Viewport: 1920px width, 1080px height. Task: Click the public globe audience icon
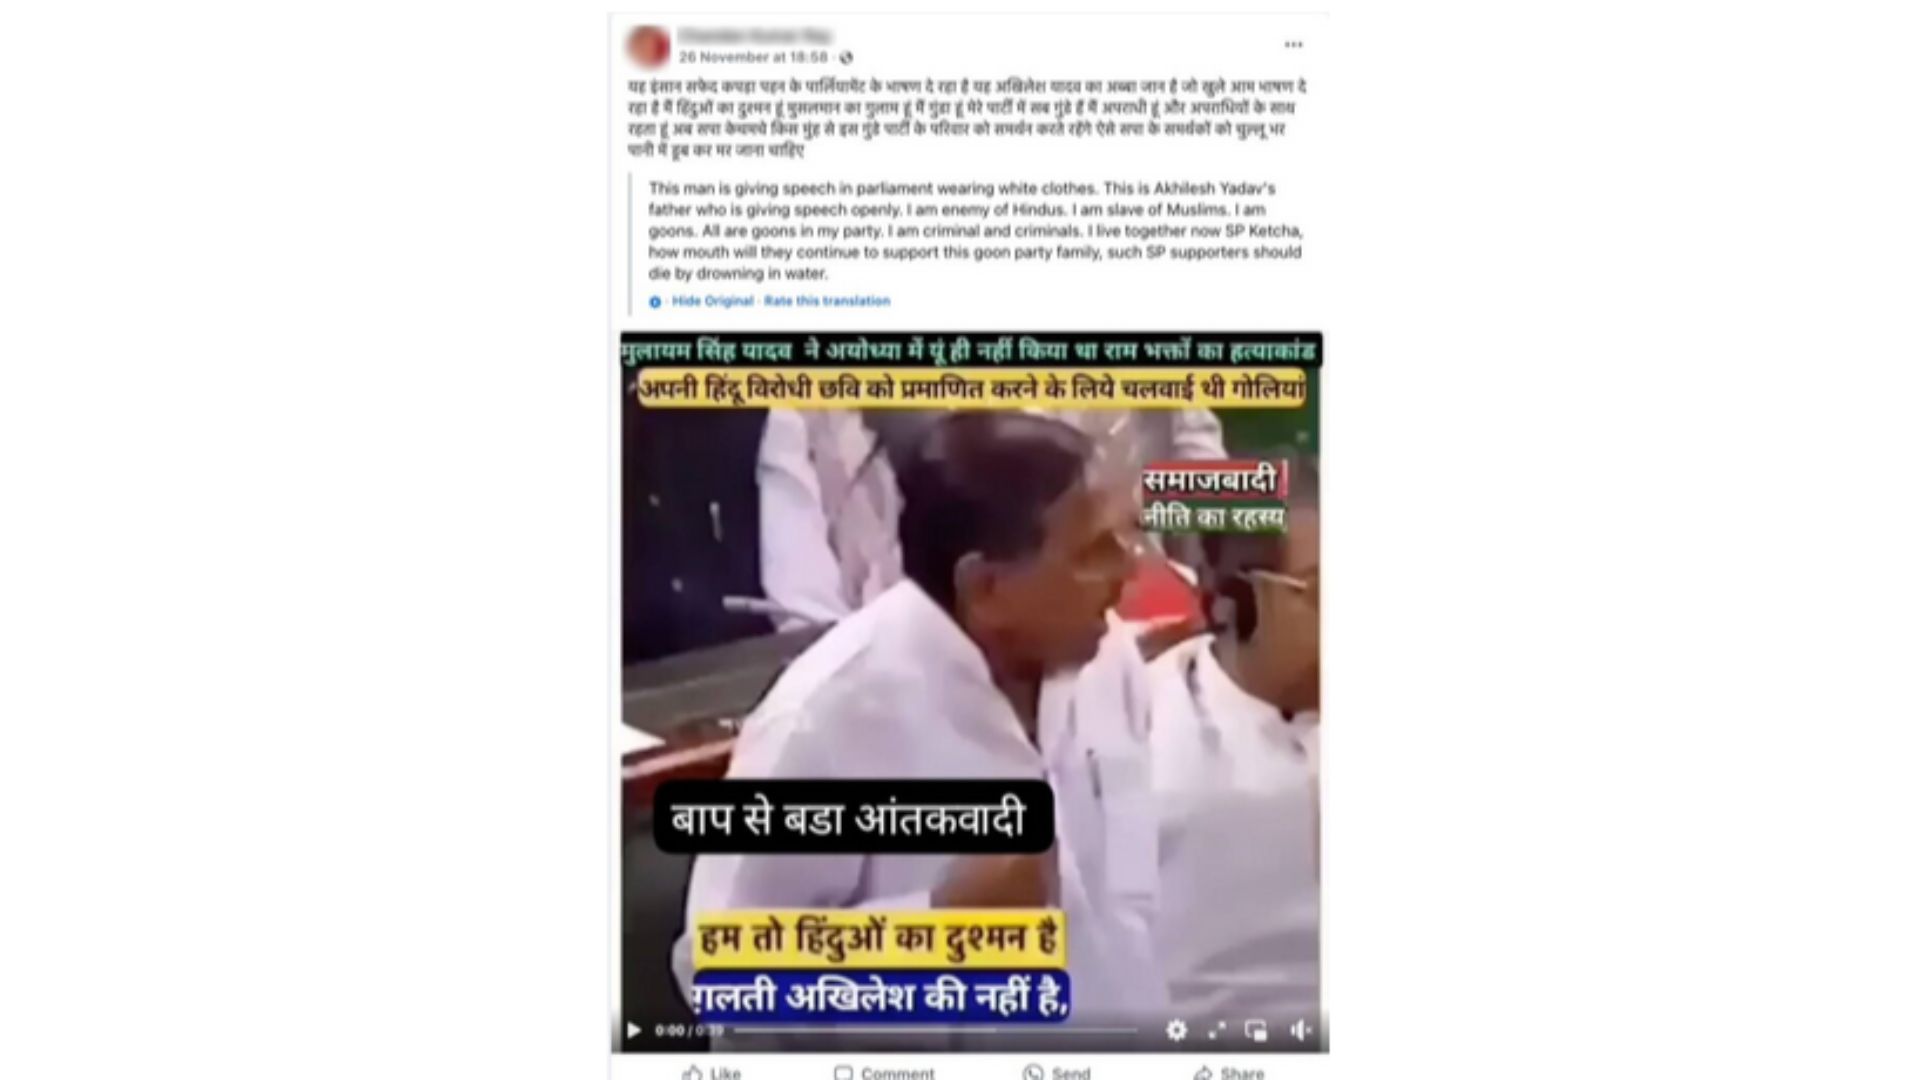click(x=846, y=58)
